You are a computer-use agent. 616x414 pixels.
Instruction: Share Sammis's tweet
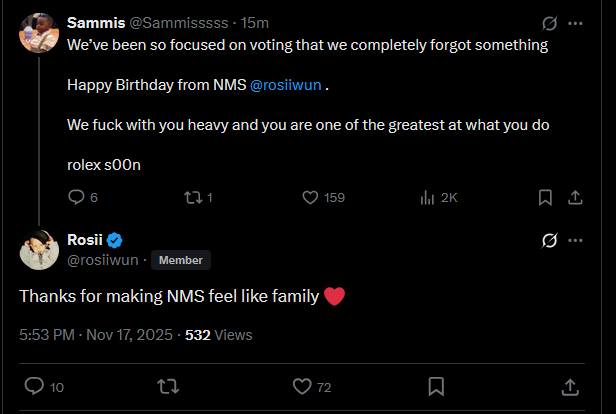(x=576, y=197)
